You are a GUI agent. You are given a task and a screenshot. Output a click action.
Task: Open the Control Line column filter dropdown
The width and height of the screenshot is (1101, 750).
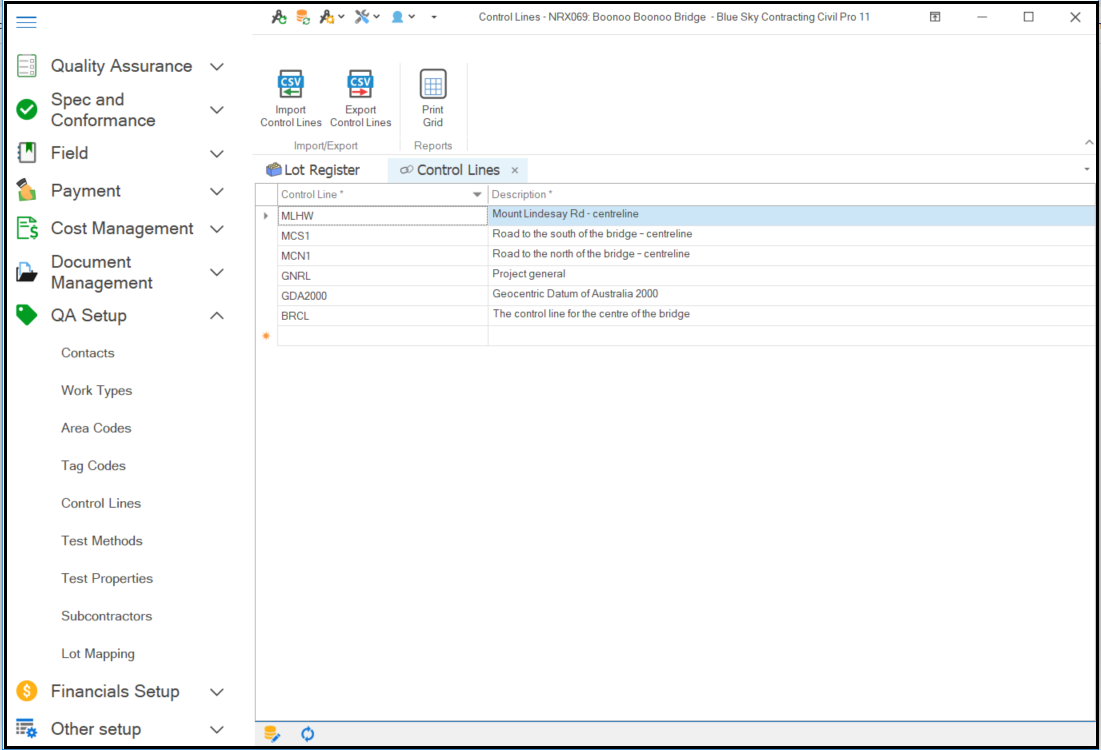(477, 195)
